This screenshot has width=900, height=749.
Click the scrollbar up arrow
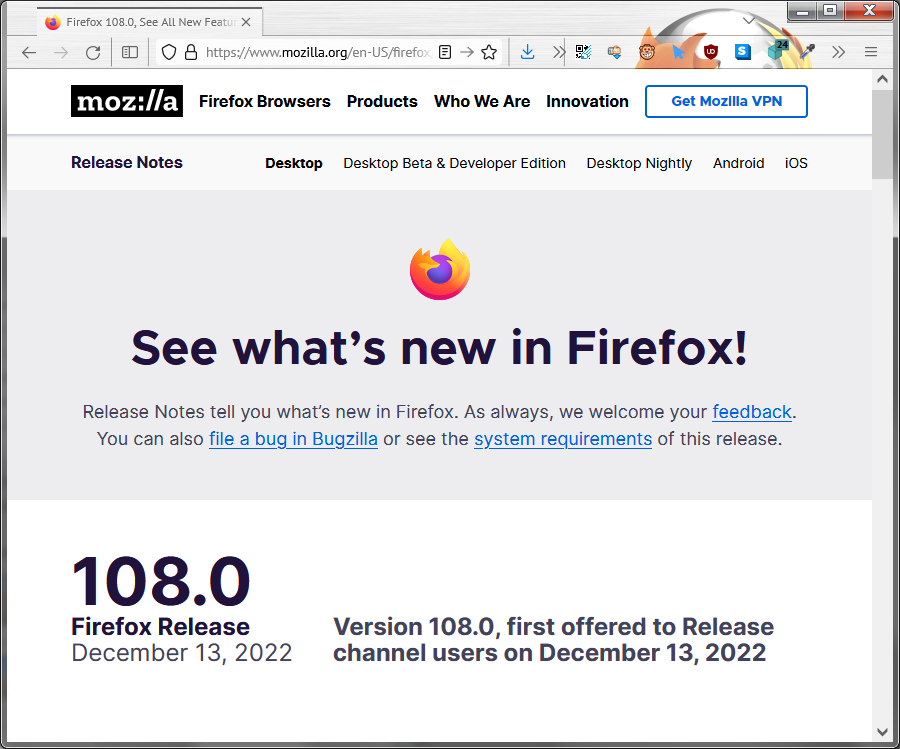pos(883,80)
